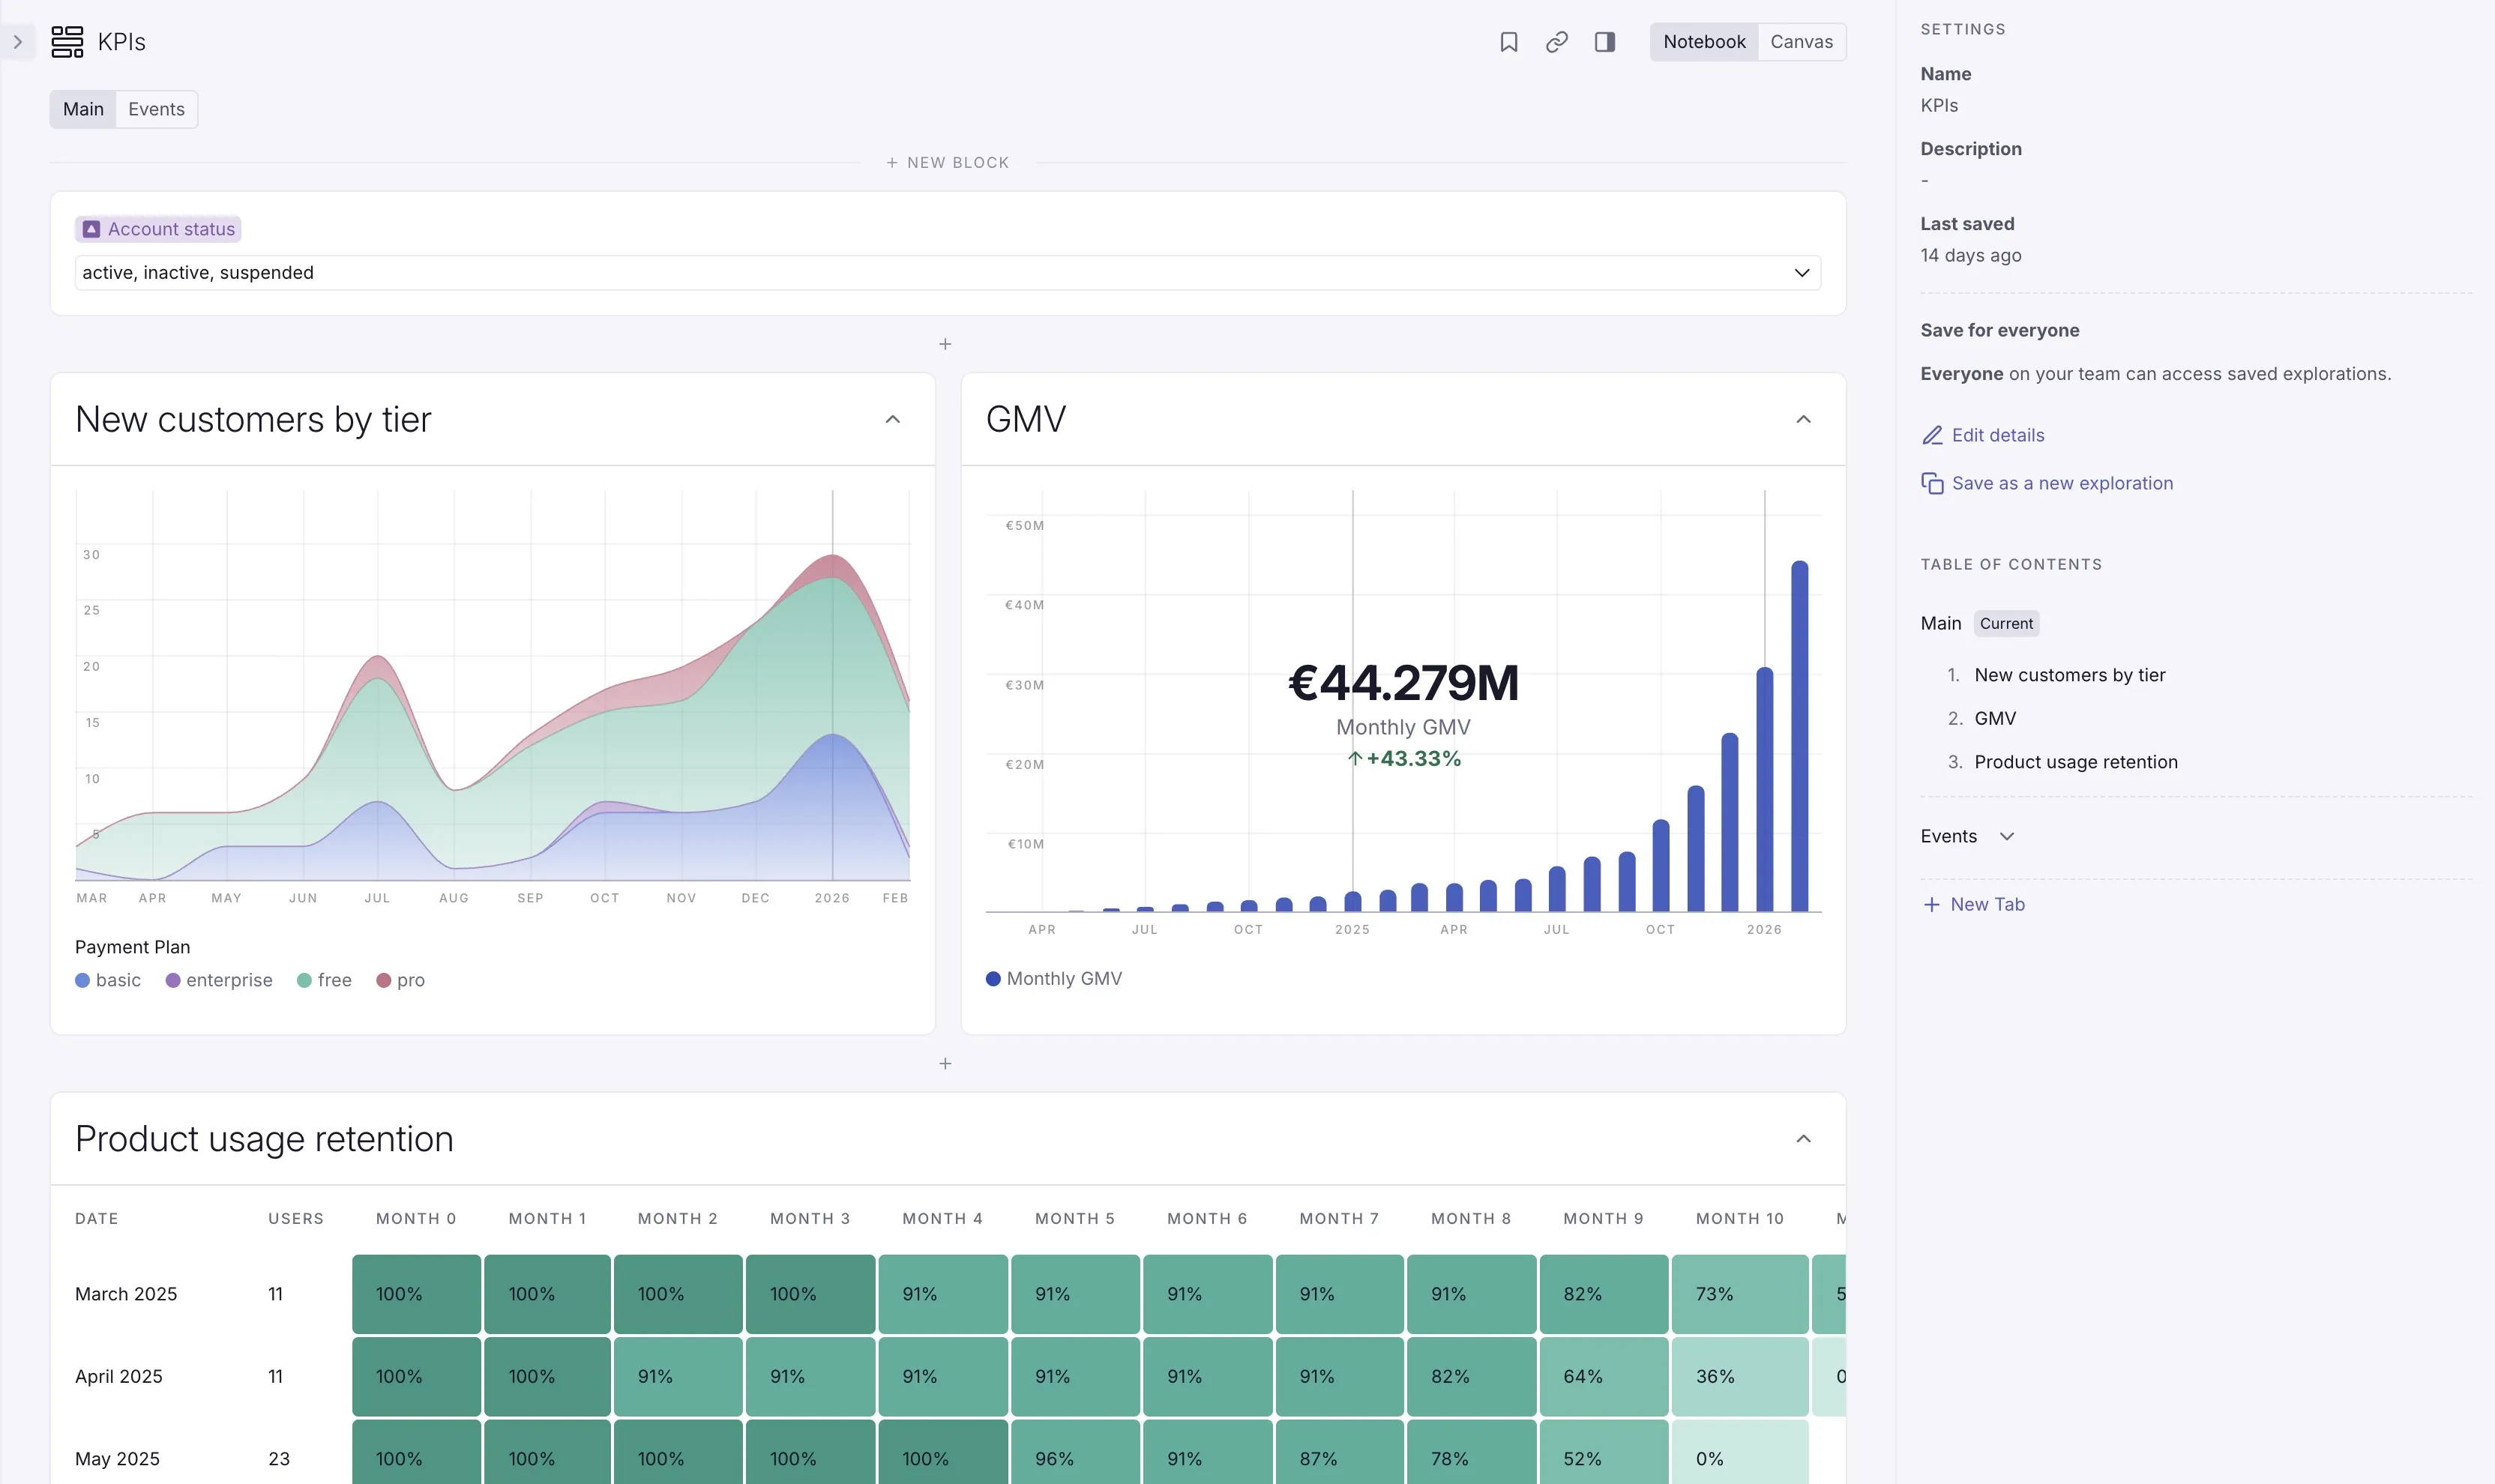Click the copy link icon
Viewport: 2495px width, 1484px height.
[x=1556, y=42]
